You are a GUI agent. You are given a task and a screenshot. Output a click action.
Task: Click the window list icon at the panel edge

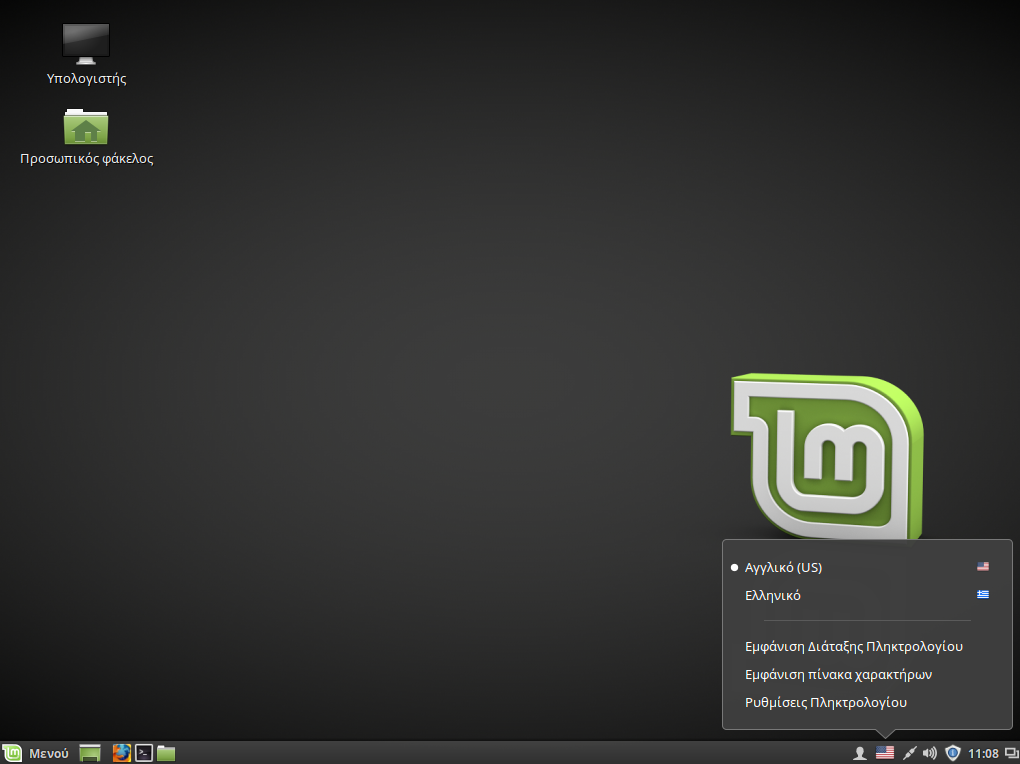(1012, 754)
